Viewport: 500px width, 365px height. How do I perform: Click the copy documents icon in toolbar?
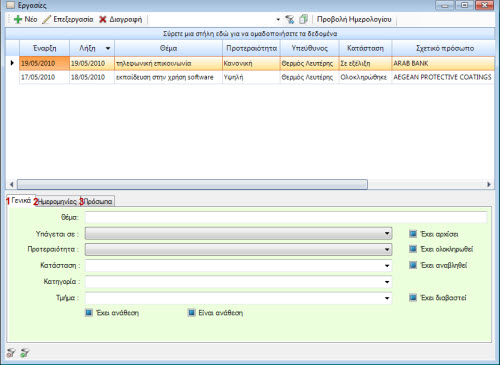click(303, 19)
